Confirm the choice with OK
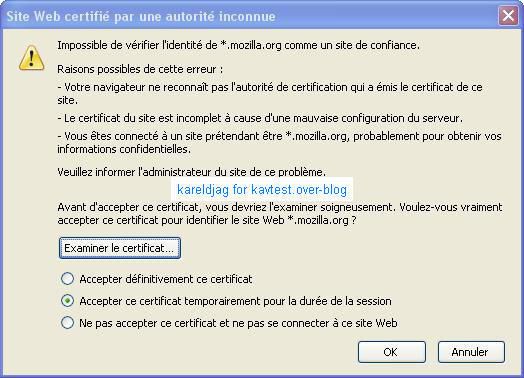This screenshot has height=378, width=524. point(392,352)
